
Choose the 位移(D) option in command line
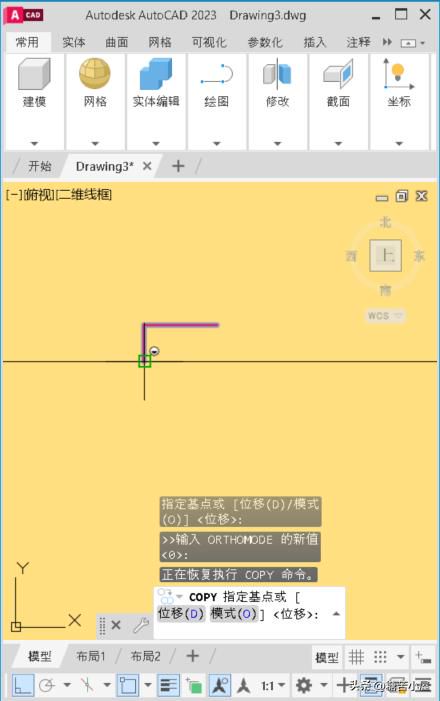point(181,613)
